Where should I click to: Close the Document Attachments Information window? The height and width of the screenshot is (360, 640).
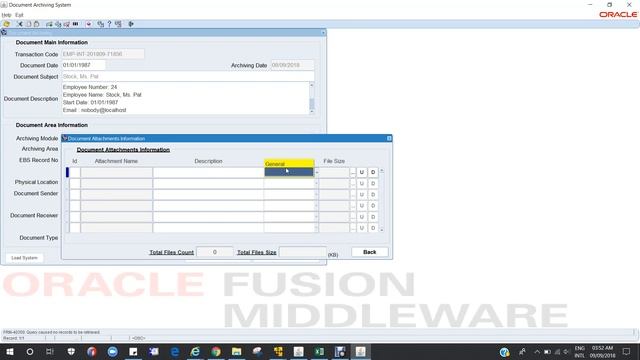pyautogui.click(x=389, y=138)
